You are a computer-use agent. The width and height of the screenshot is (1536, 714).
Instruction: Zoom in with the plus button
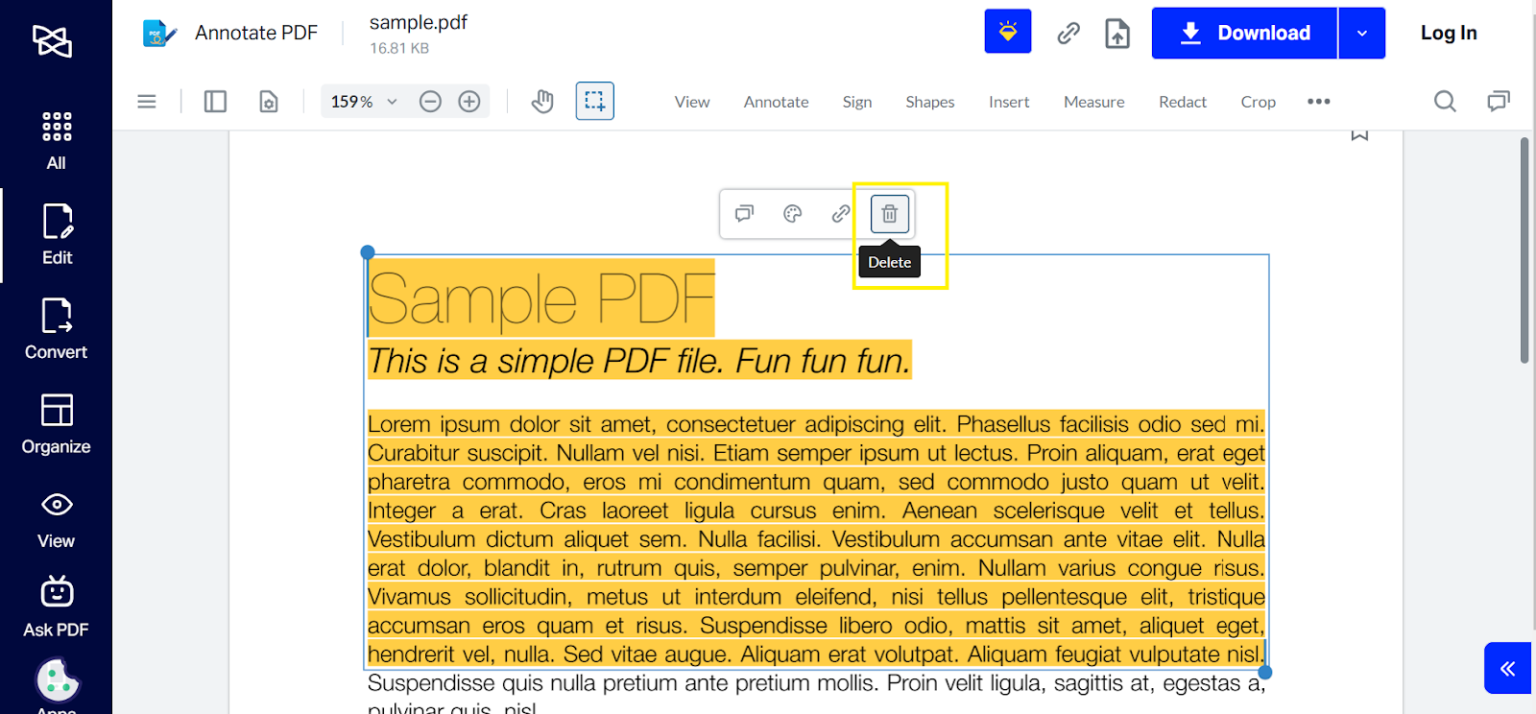point(469,100)
